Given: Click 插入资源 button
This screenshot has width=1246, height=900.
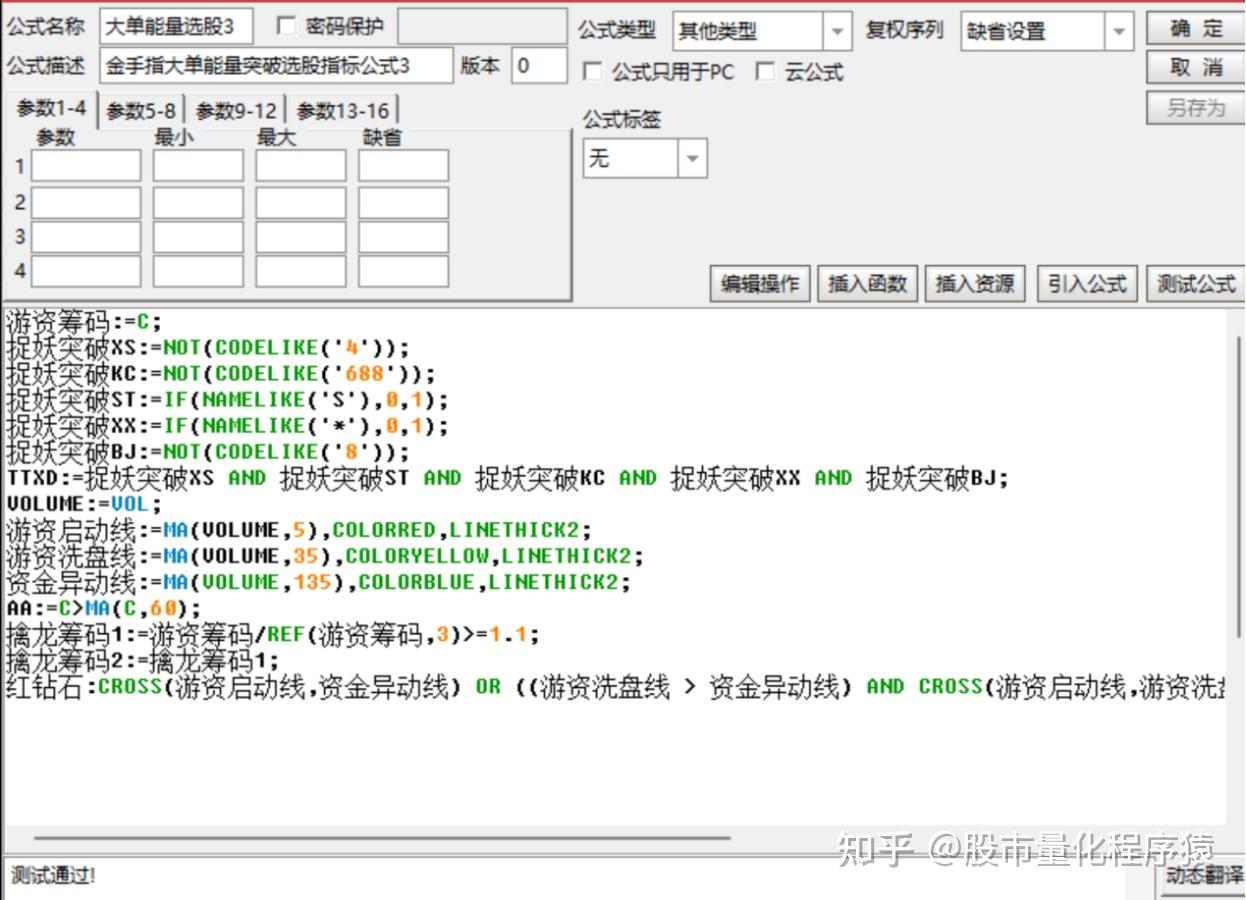Looking at the screenshot, I should click(974, 284).
